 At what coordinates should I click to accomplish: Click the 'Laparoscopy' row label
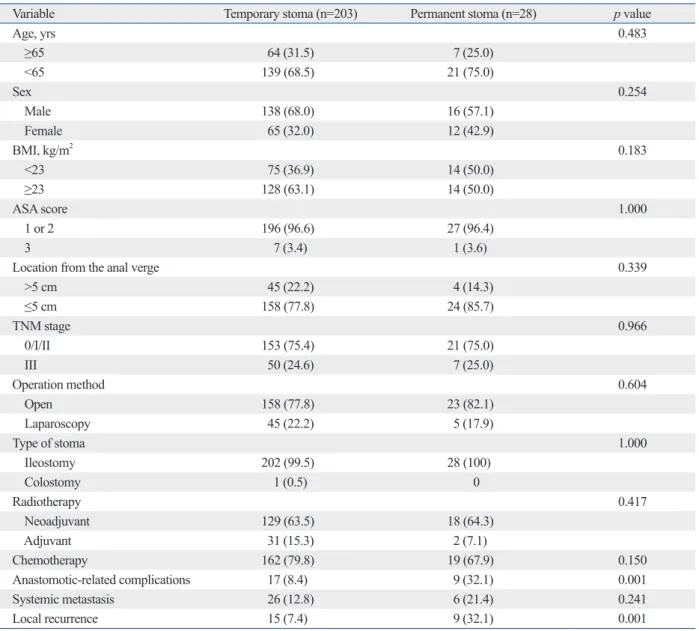click(57, 424)
